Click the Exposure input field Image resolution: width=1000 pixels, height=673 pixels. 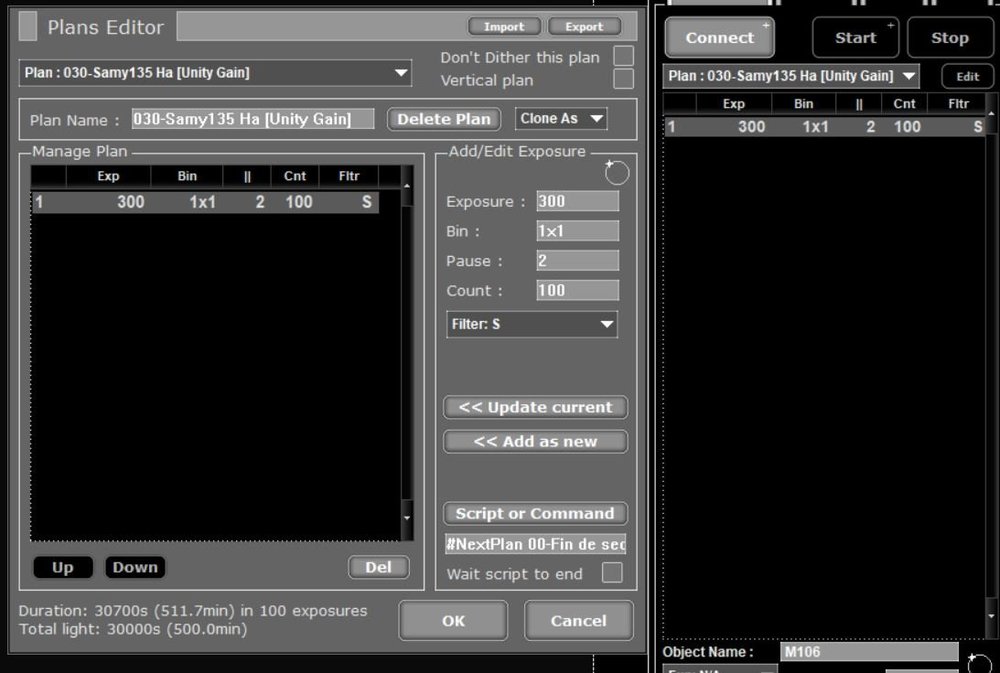tap(577, 202)
